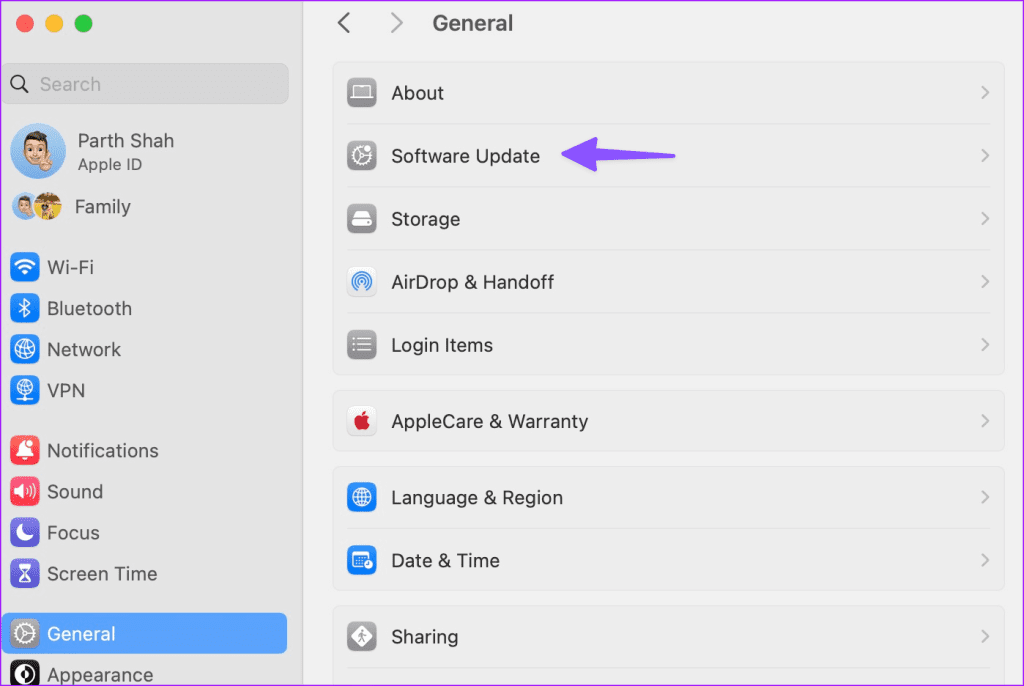Select General in the sidebar
Screen dimensions: 1024x686
(x=80, y=633)
